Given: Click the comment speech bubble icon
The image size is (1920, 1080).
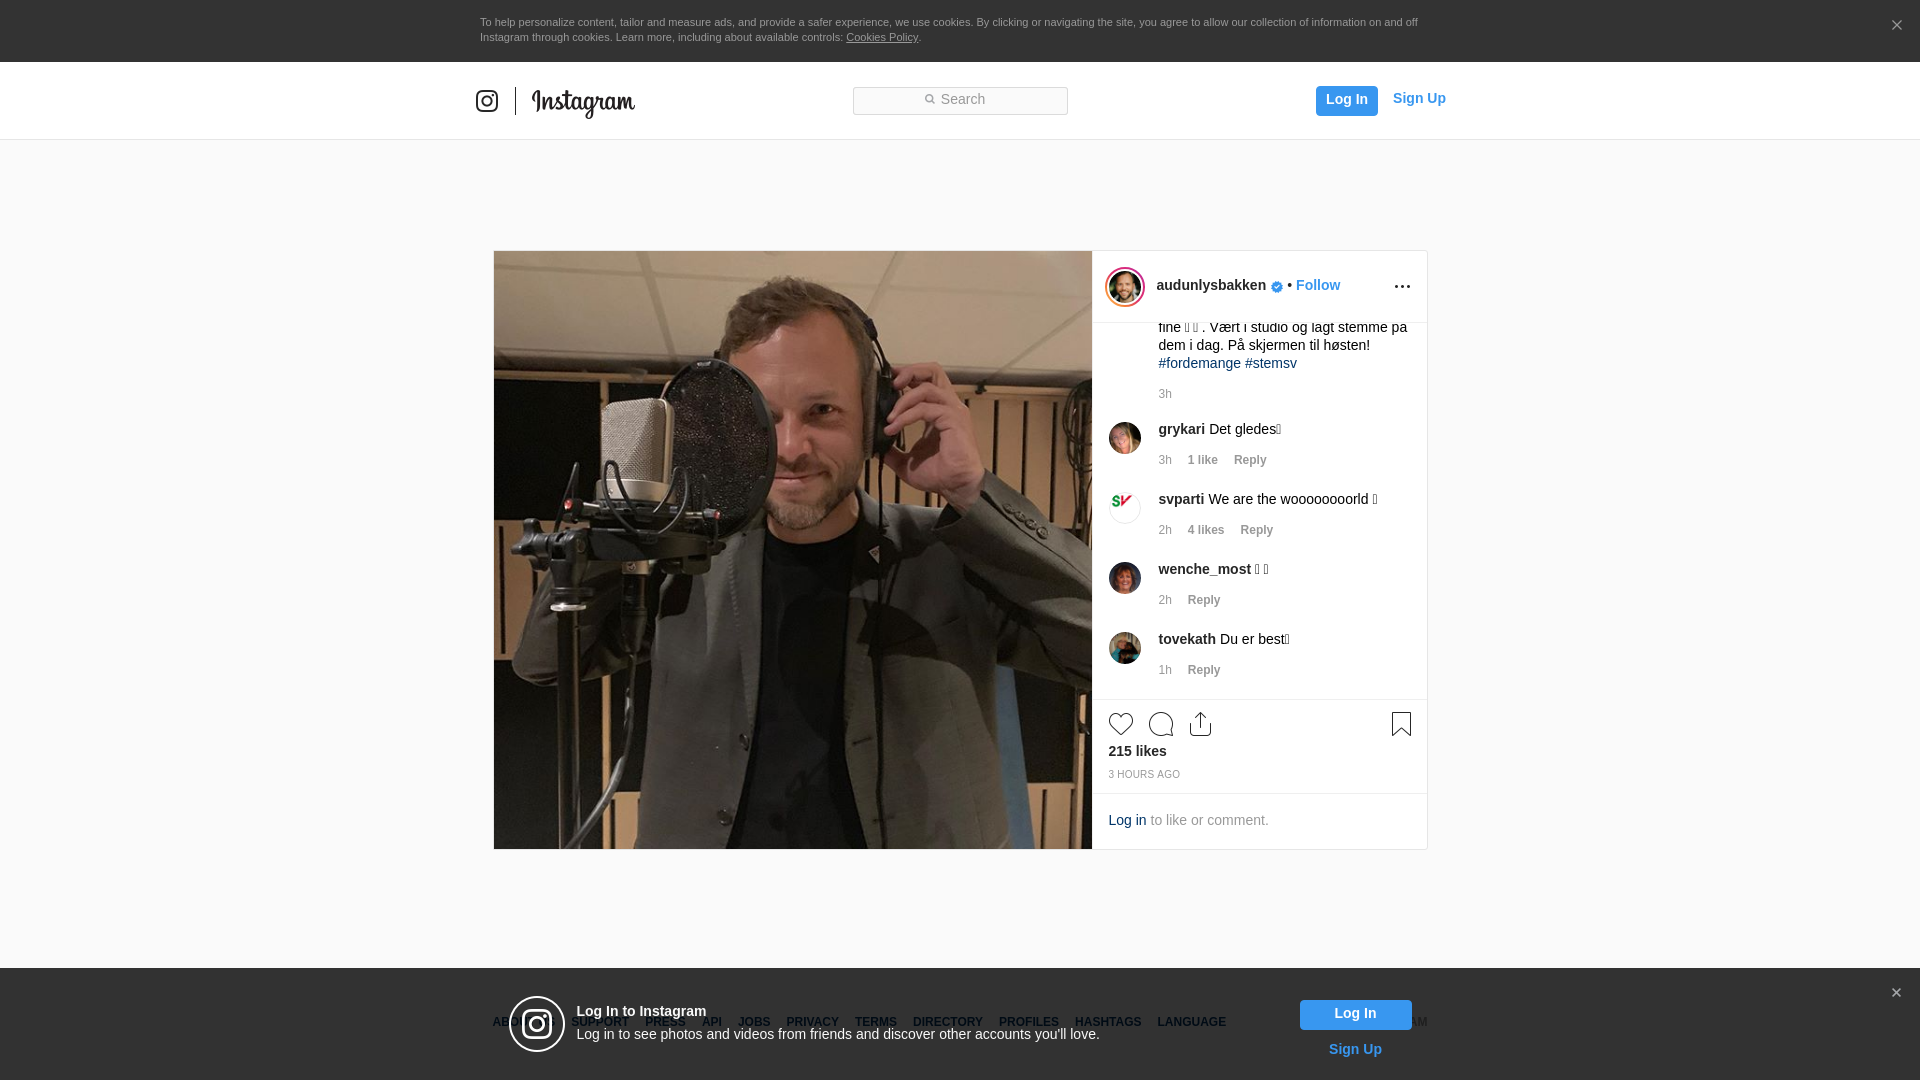Looking at the screenshot, I should pos(1160,724).
